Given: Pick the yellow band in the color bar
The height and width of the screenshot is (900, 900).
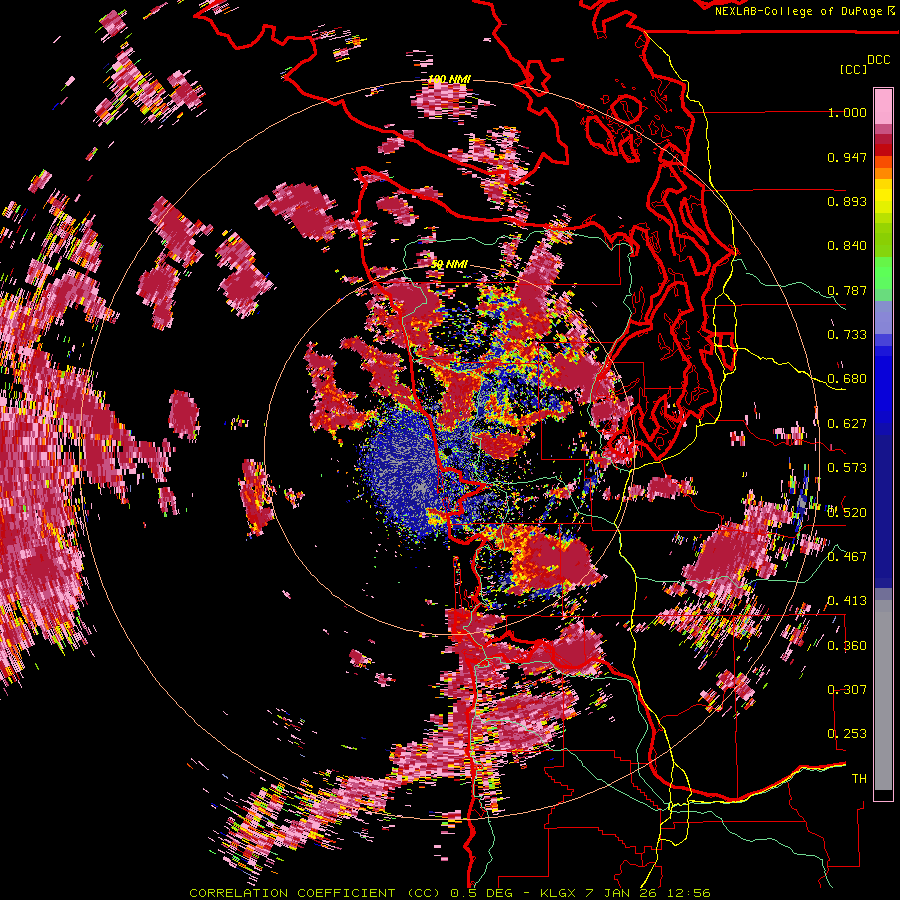Looking at the screenshot, I should pos(883,196).
